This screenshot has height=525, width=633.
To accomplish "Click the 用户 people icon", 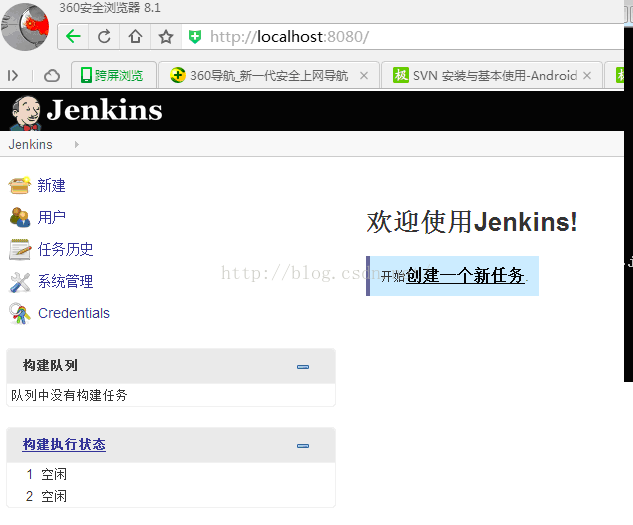I will point(20,217).
